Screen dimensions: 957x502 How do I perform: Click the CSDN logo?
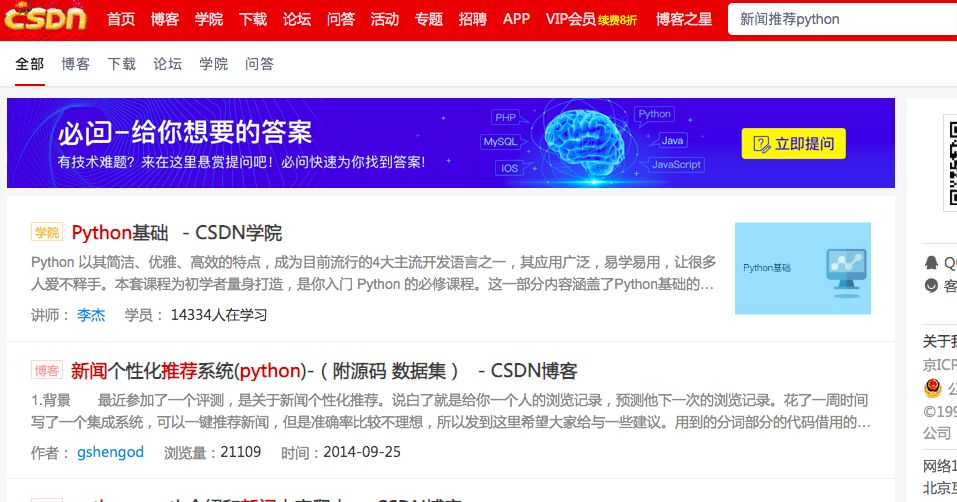pyautogui.click(x=45, y=18)
